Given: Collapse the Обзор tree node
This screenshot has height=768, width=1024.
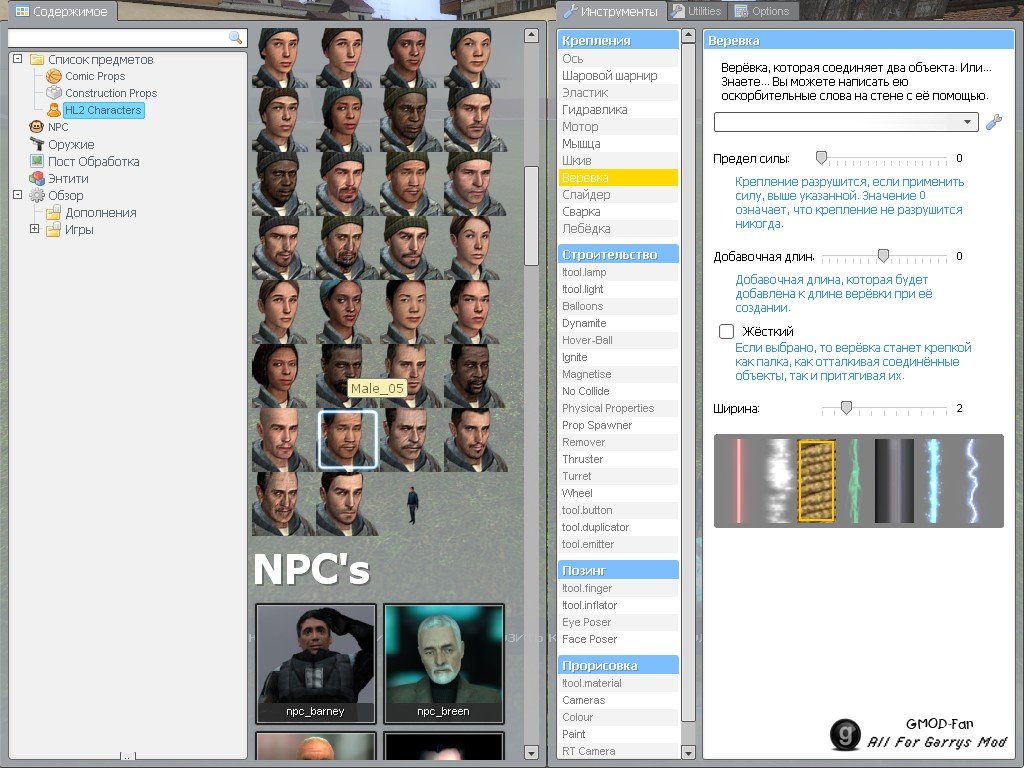Looking at the screenshot, I should [18, 195].
